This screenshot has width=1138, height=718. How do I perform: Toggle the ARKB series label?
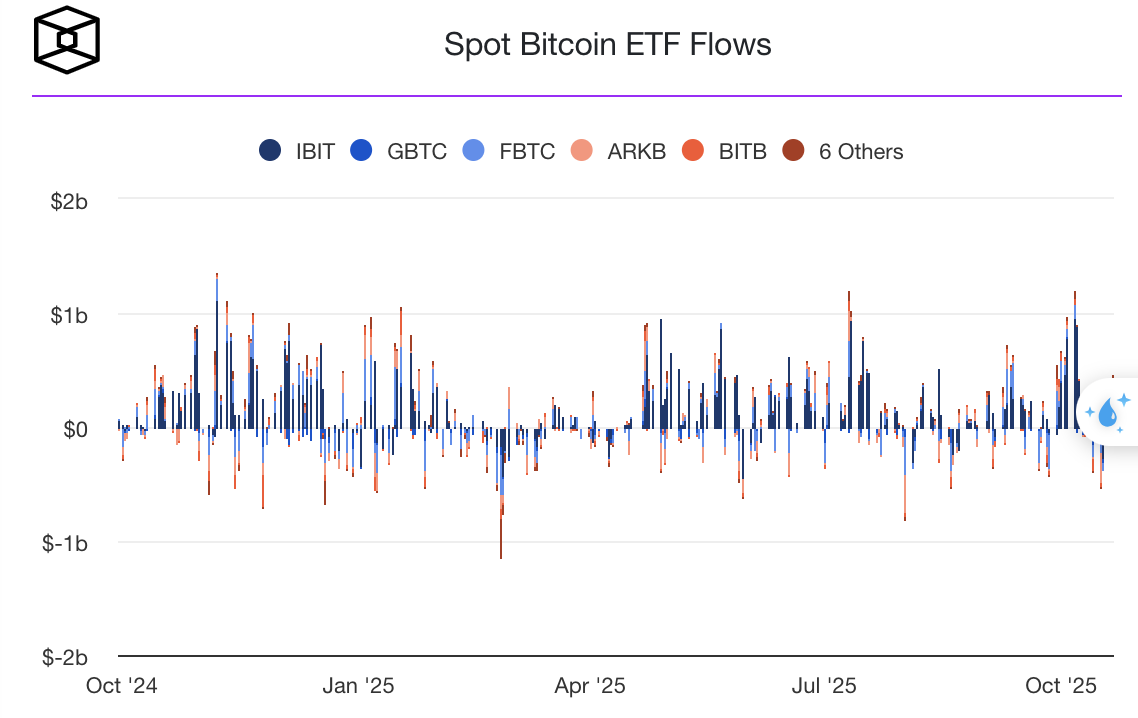[636, 152]
